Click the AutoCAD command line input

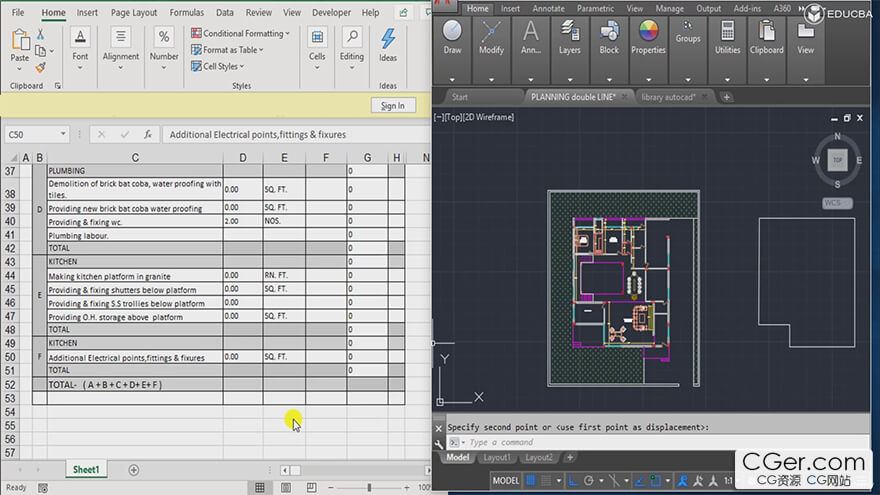click(x=657, y=442)
